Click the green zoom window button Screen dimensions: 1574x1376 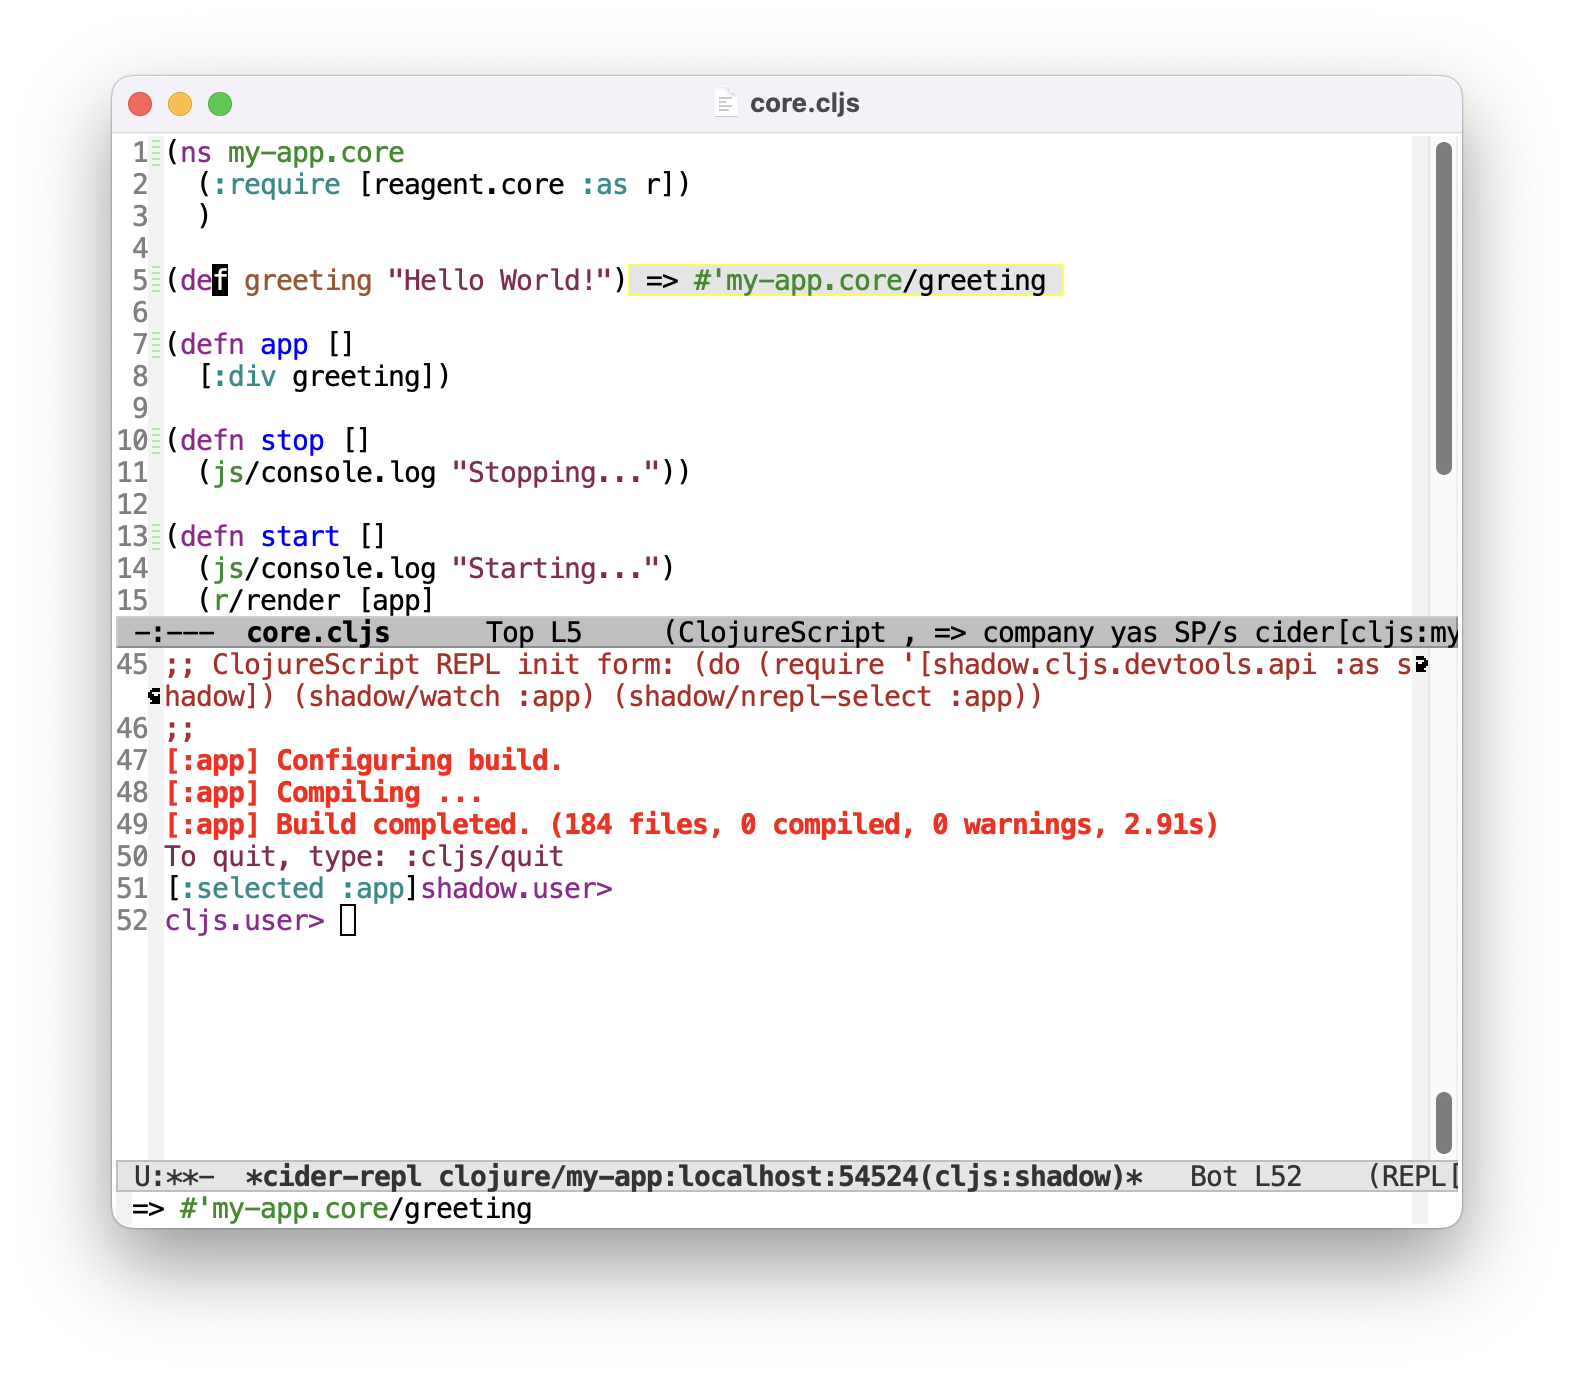pos(220,104)
